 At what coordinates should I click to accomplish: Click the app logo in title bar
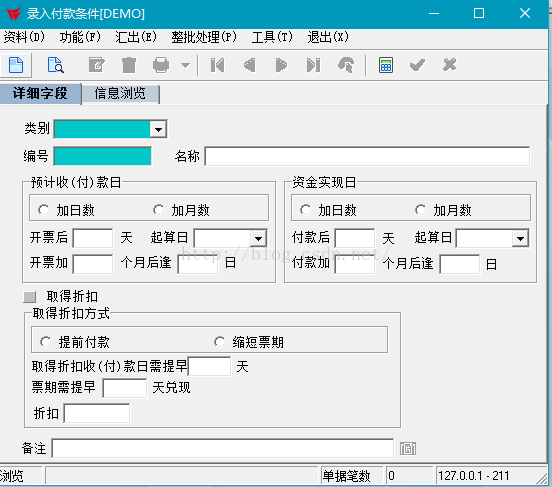[14, 14]
